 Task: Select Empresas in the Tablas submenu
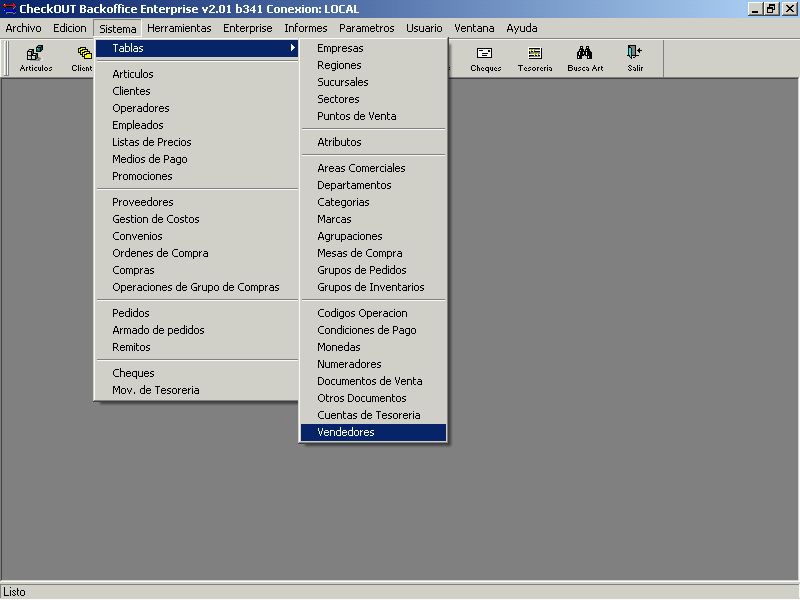[373, 48]
